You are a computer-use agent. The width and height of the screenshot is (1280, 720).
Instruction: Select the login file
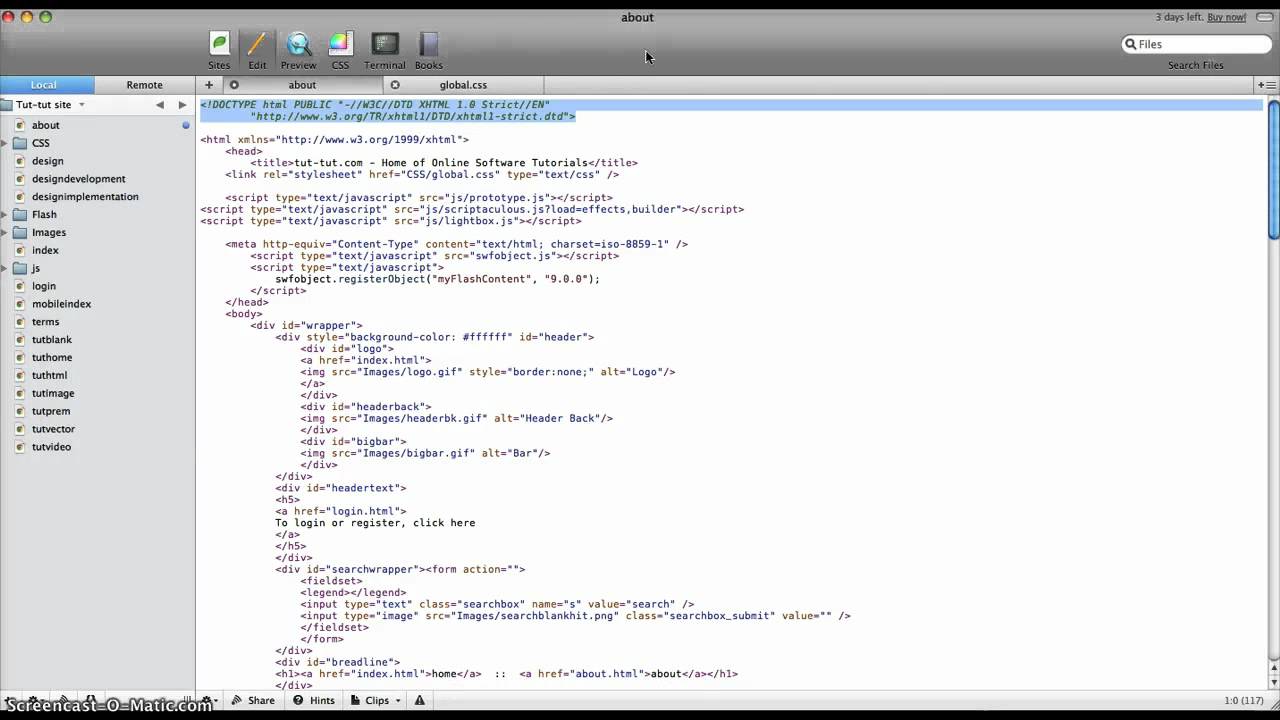(x=44, y=286)
